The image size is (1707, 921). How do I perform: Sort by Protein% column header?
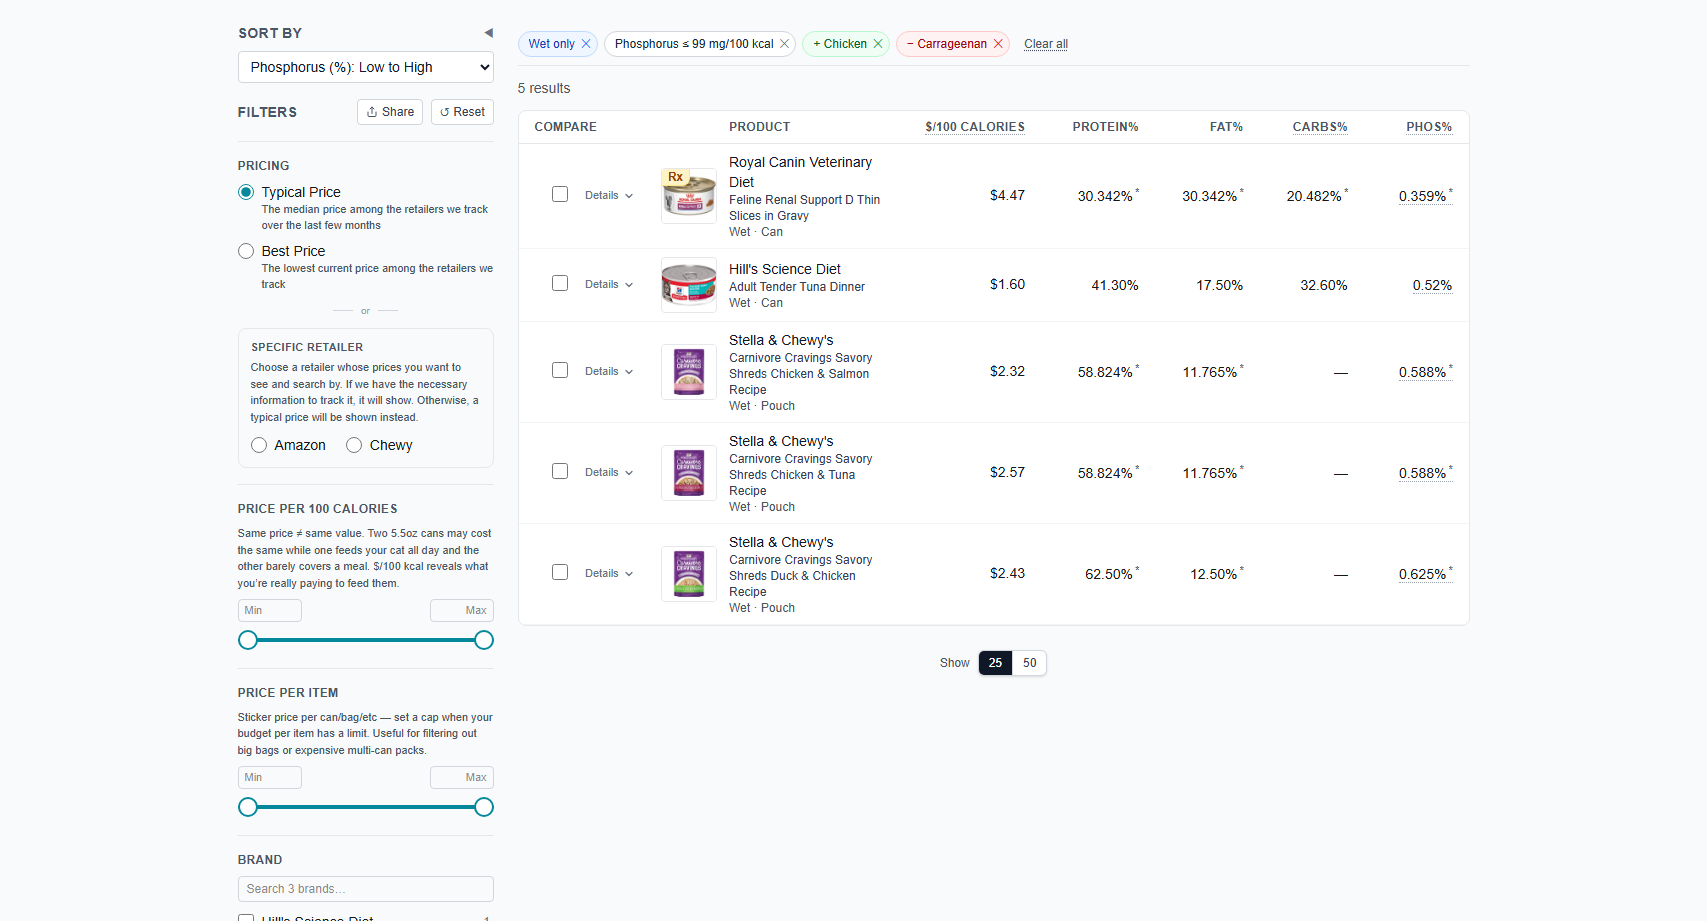click(x=1105, y=127)
